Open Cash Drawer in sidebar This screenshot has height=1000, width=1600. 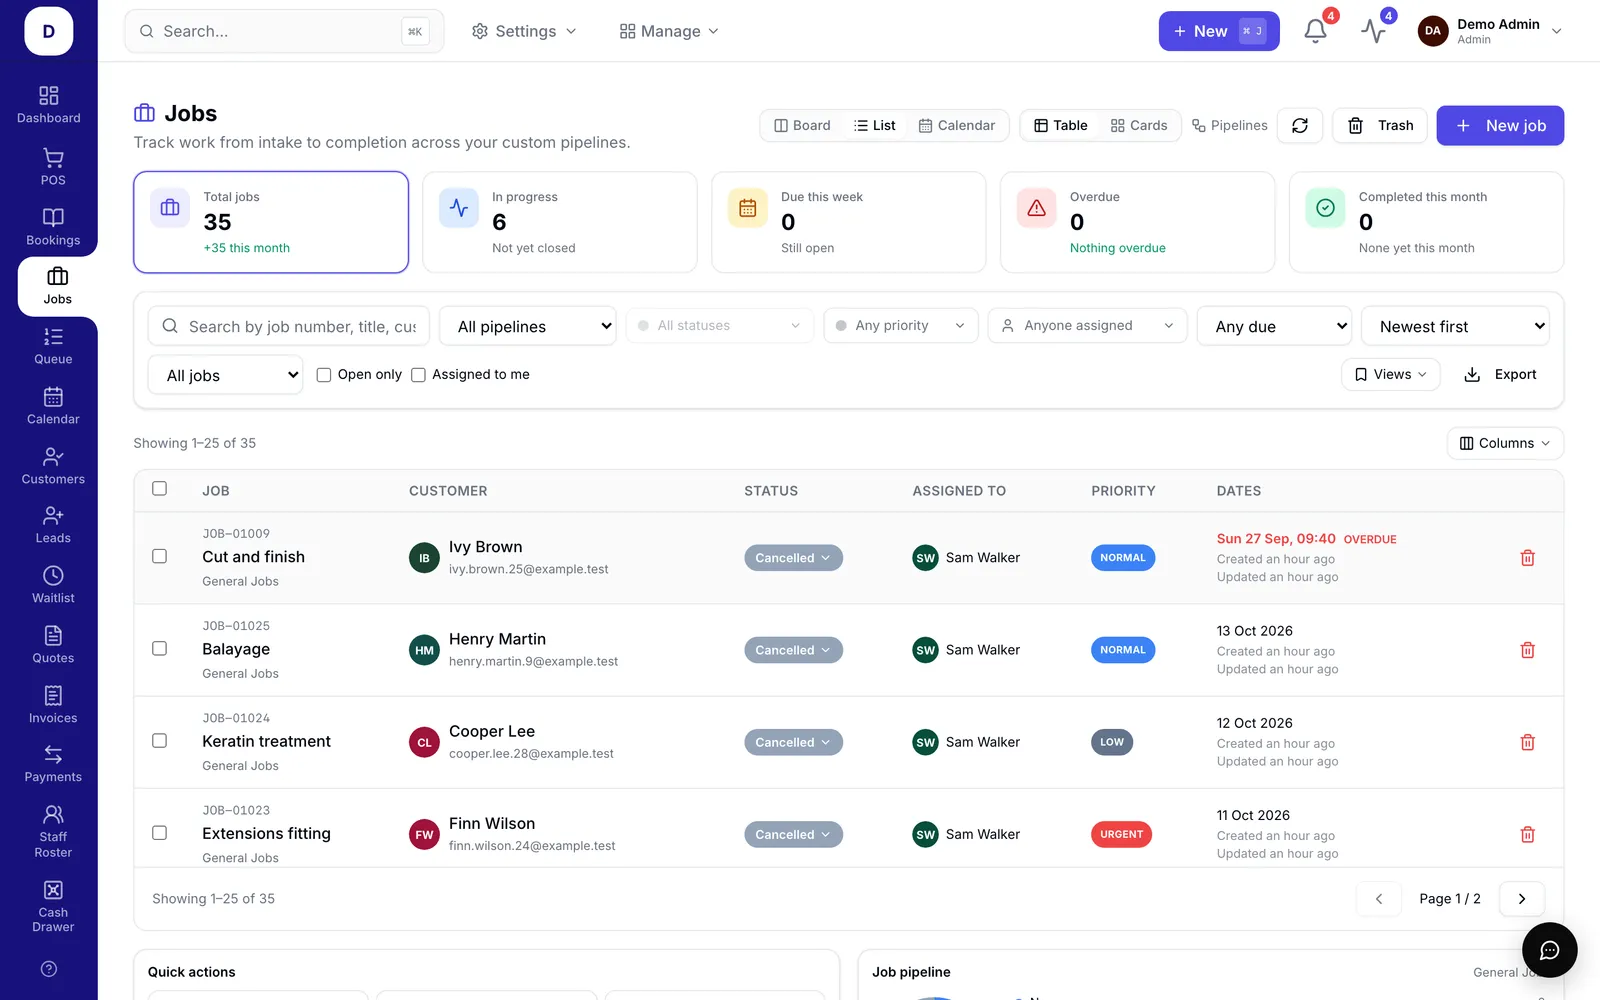tap(53, 907)
